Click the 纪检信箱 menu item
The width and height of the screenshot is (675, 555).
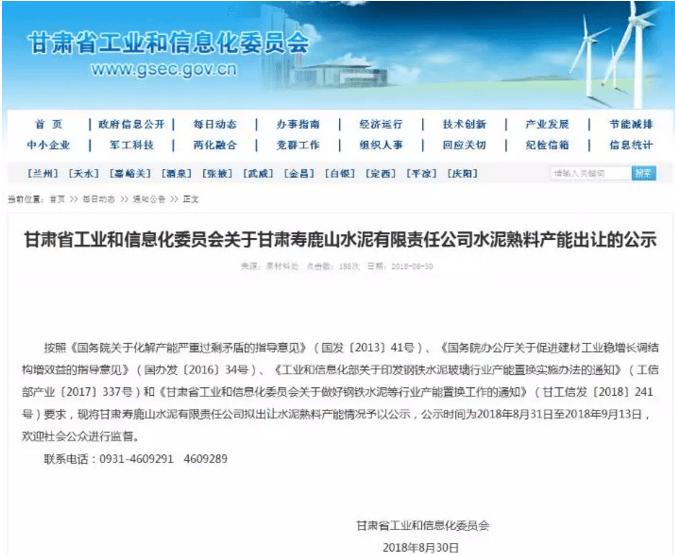point(547,145)
